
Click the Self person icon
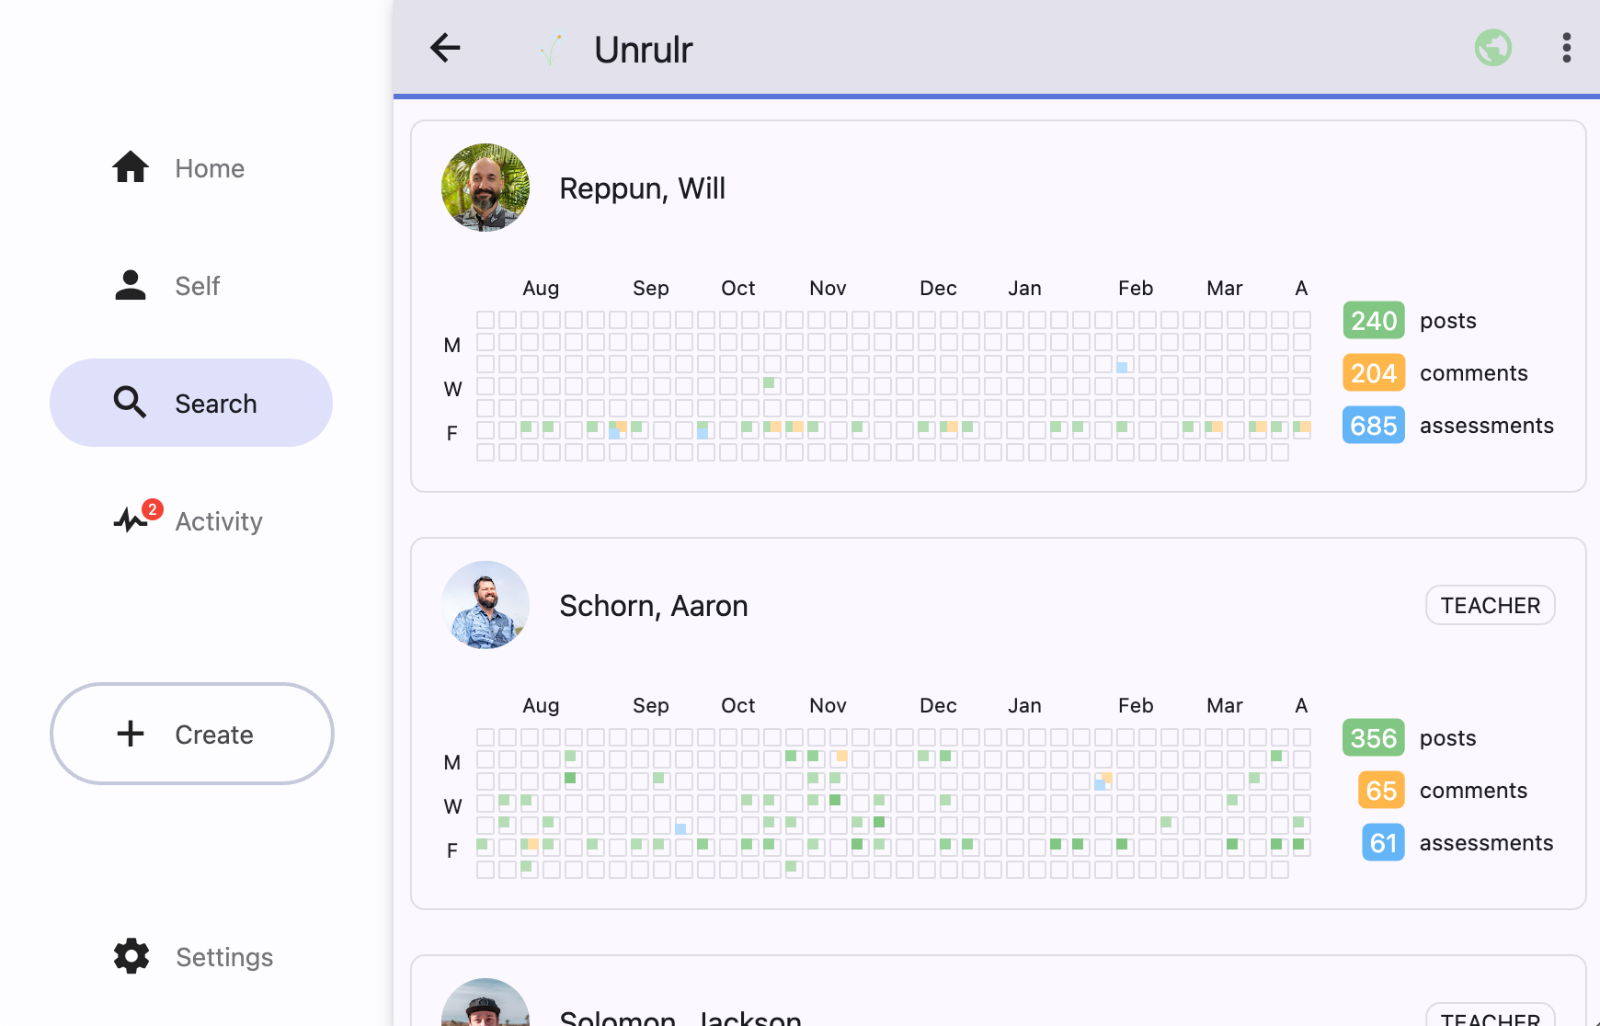[x=130, y=286]
